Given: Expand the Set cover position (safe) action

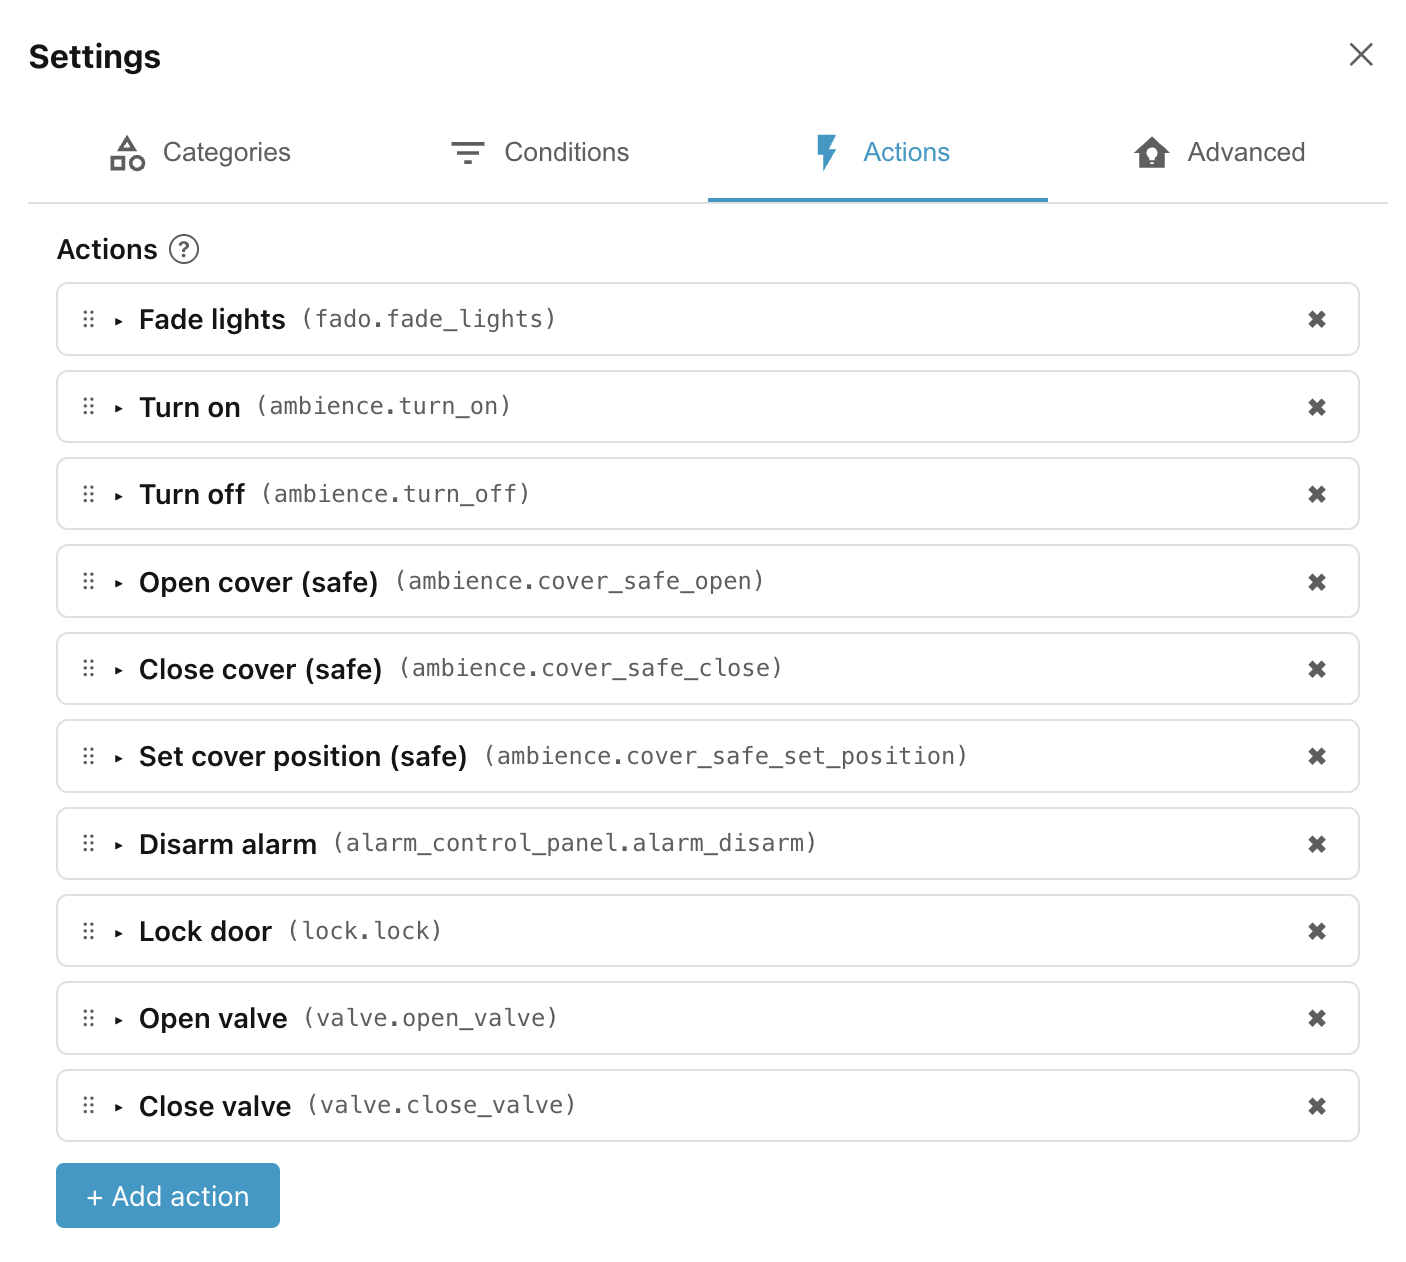Looking at the screenshot, I should pos(119,758).
